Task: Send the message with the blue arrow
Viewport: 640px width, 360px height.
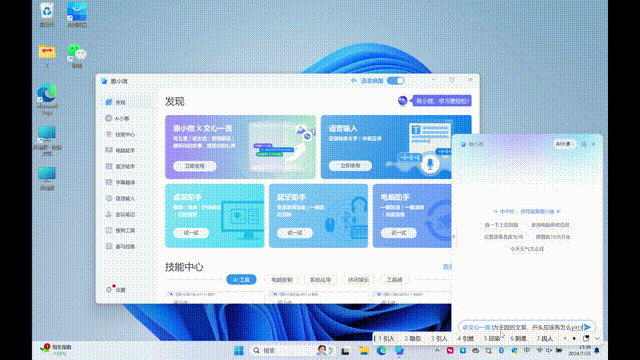Action: click(587, 327)
